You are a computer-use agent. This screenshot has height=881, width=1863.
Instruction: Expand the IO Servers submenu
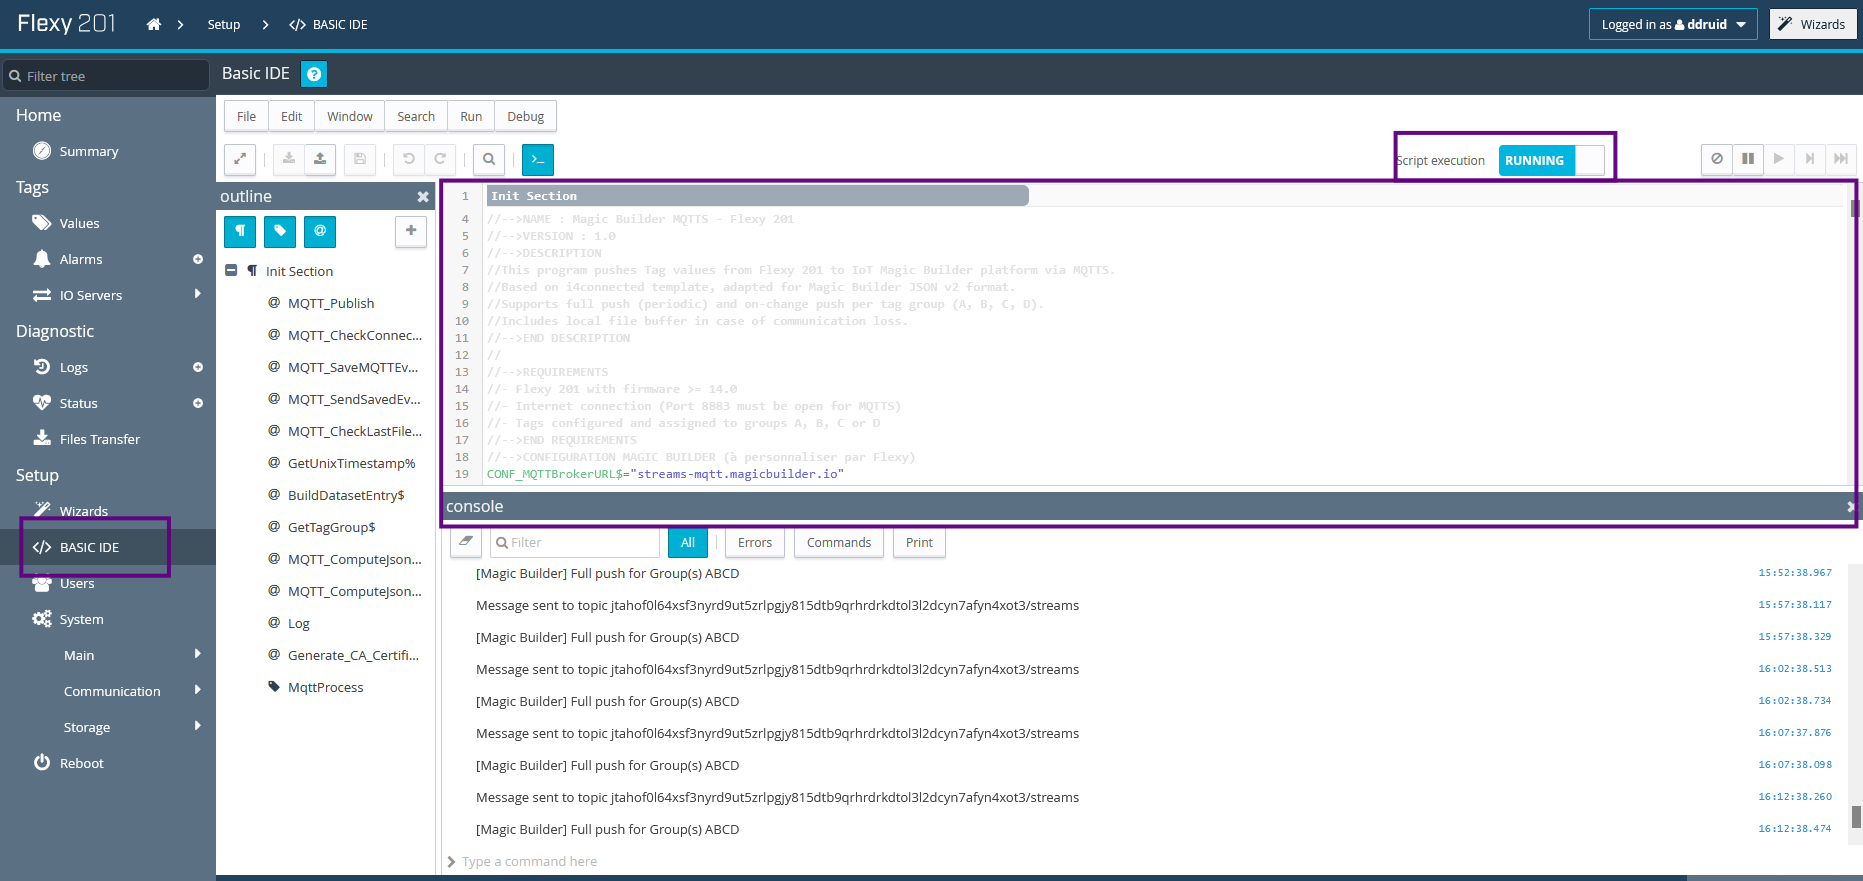tap(198, 294)
